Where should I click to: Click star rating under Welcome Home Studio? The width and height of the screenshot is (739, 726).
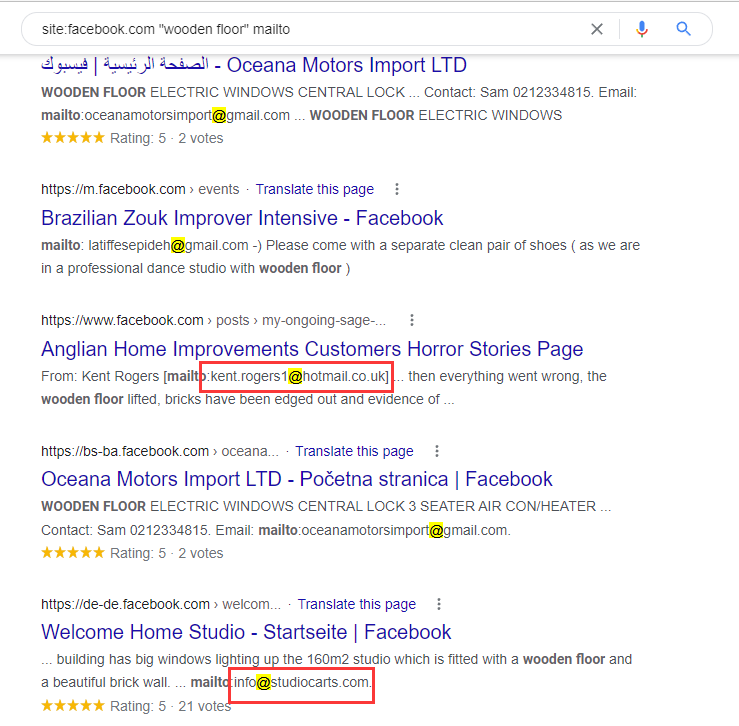pyautogui.click(x=73, y=706)
